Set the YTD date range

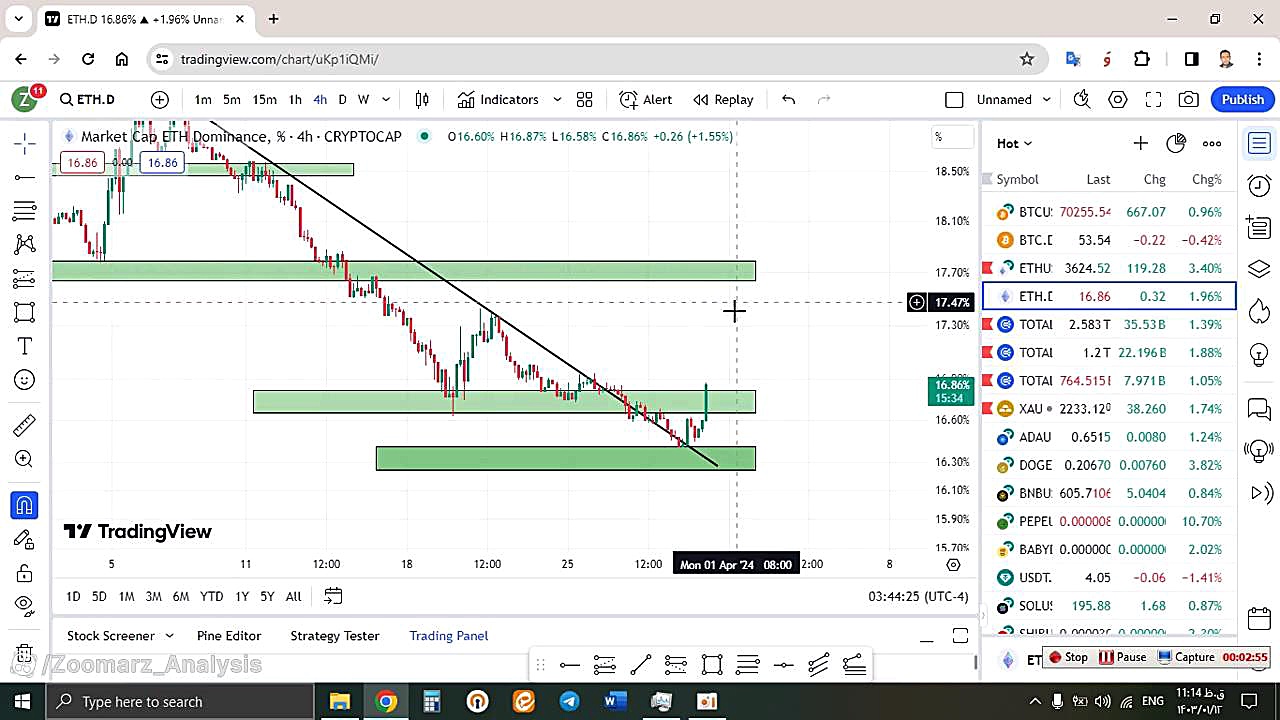pos(211,596)
